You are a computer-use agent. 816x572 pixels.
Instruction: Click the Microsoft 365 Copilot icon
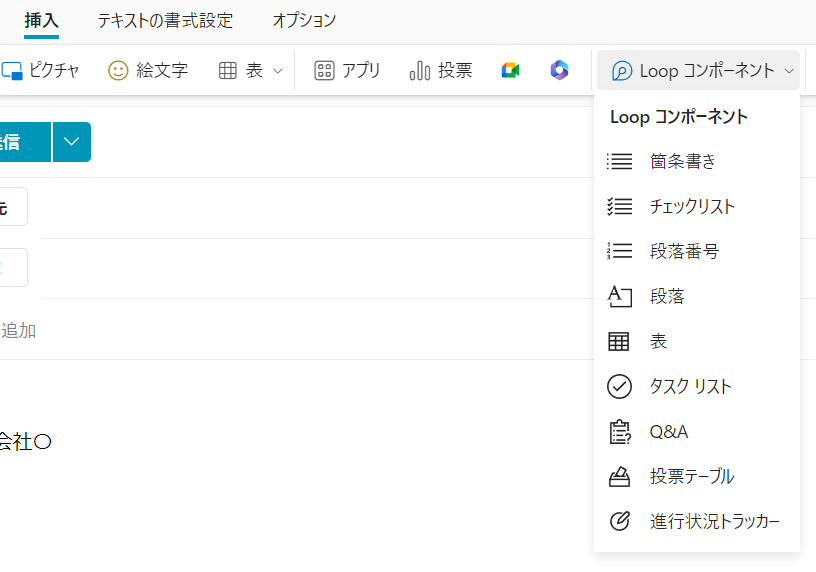(x=559, y=70)
